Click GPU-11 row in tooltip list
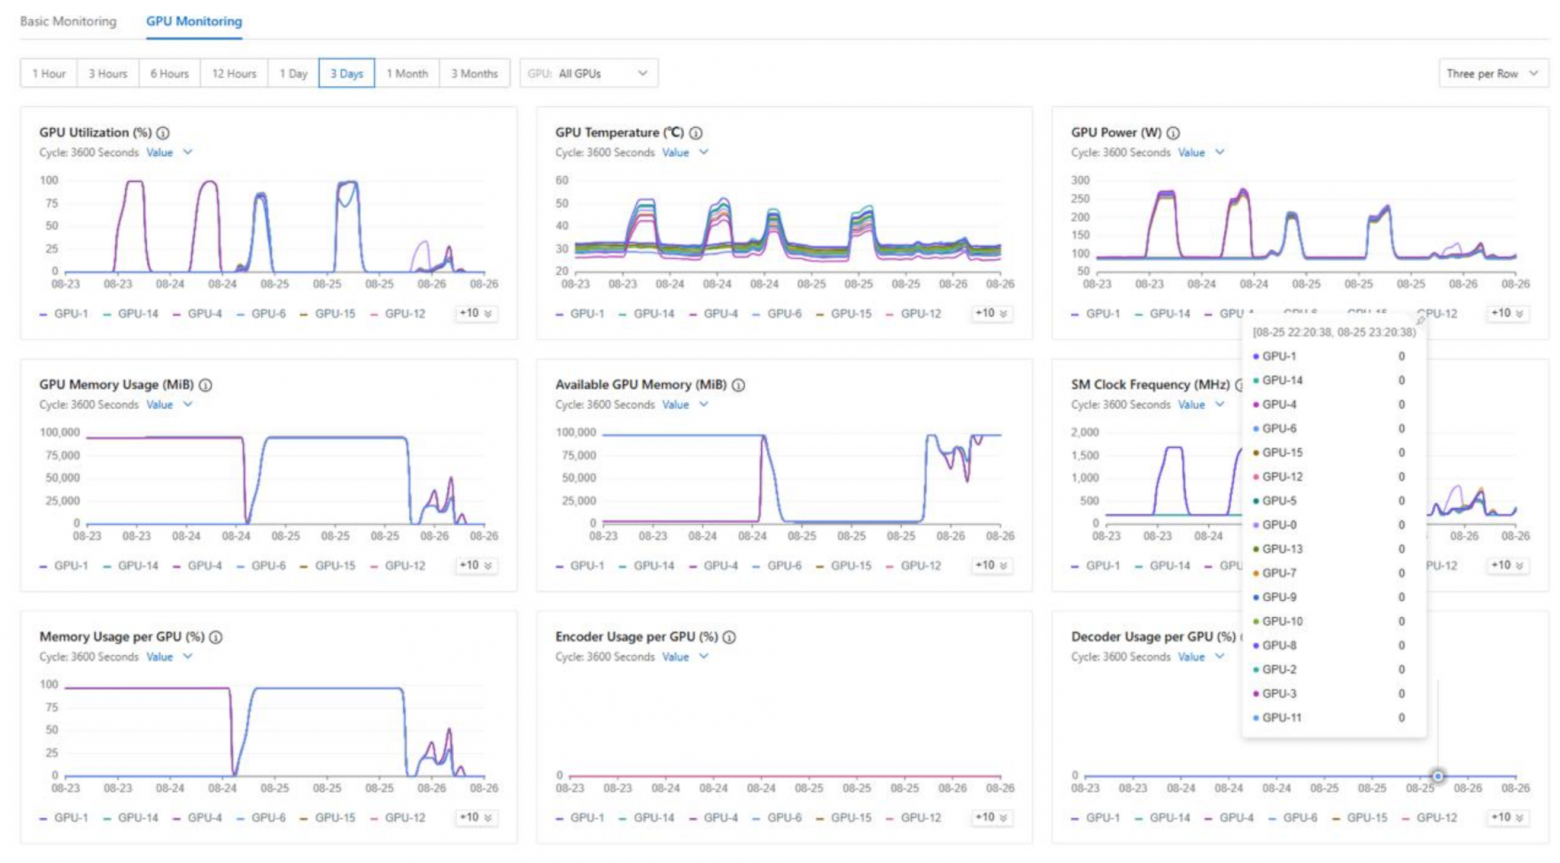Viewport: 1560px width, 863px height. (x=1329, y=717)
